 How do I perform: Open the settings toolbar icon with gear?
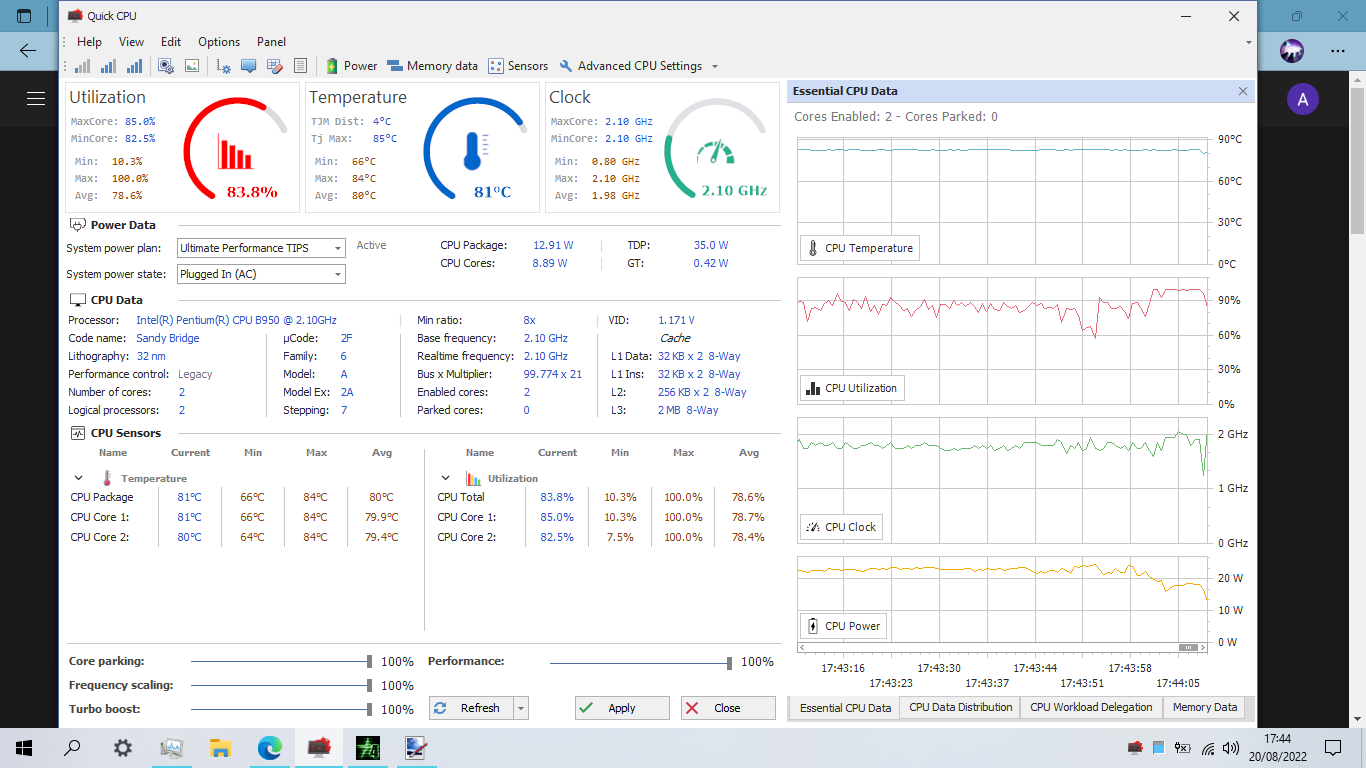[x=166, y=66]
